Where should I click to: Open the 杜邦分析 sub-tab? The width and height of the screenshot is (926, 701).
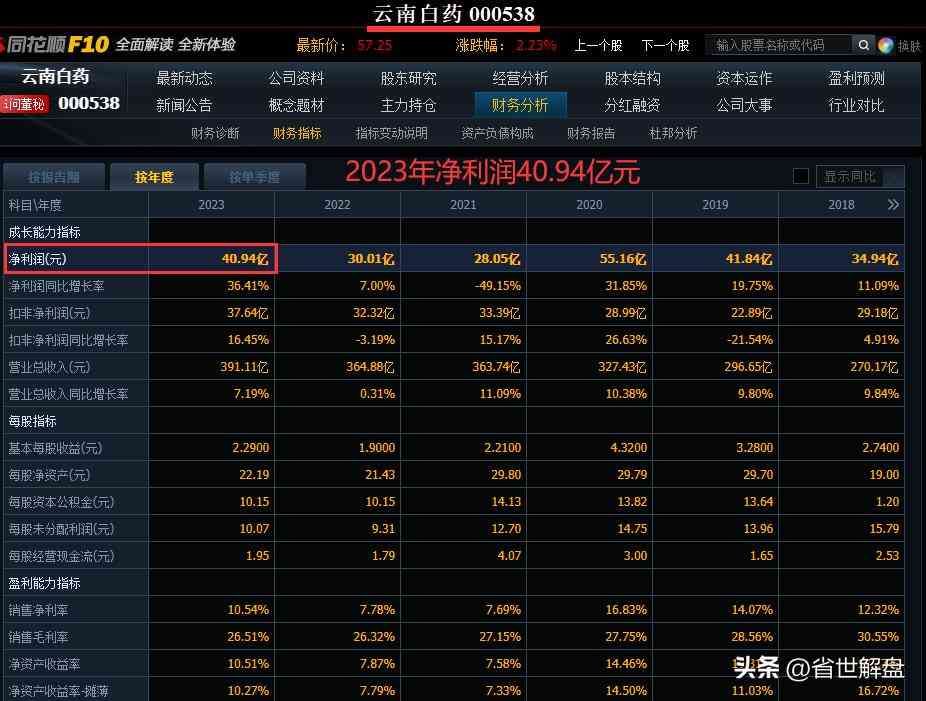(673, 133)
